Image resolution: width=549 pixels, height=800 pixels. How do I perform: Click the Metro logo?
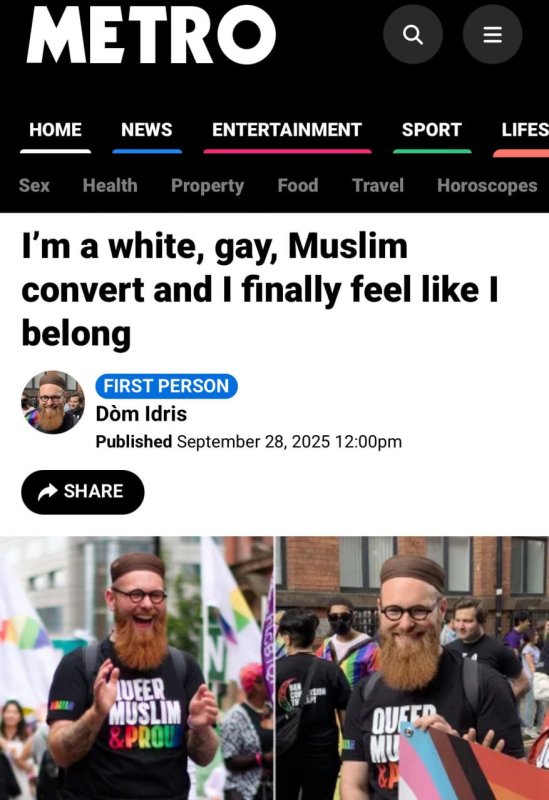(x=151, y=34)
